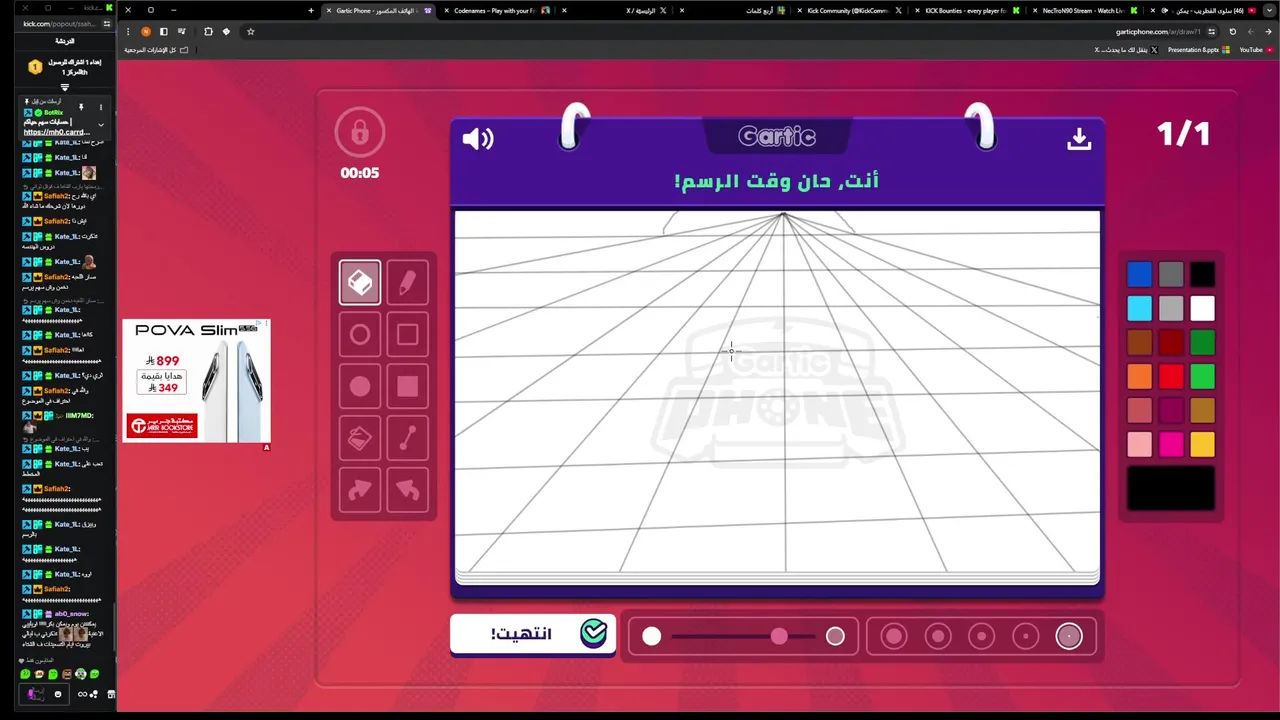Image resolution: width=1280 pixels, height=720 pixels.
Task: Mute the game sound speaker icon
Action: pyautogui.click(x=478, y=139)
